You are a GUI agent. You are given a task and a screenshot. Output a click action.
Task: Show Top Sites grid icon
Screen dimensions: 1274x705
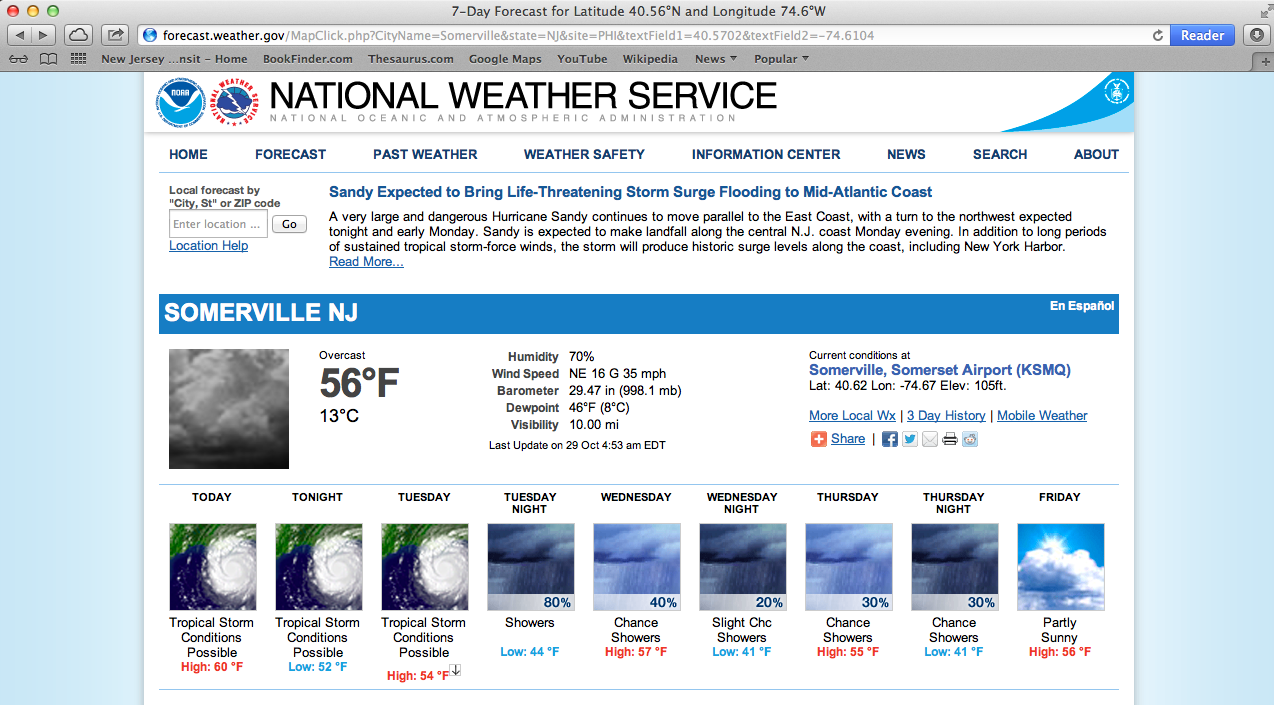(x=78, y=59)
